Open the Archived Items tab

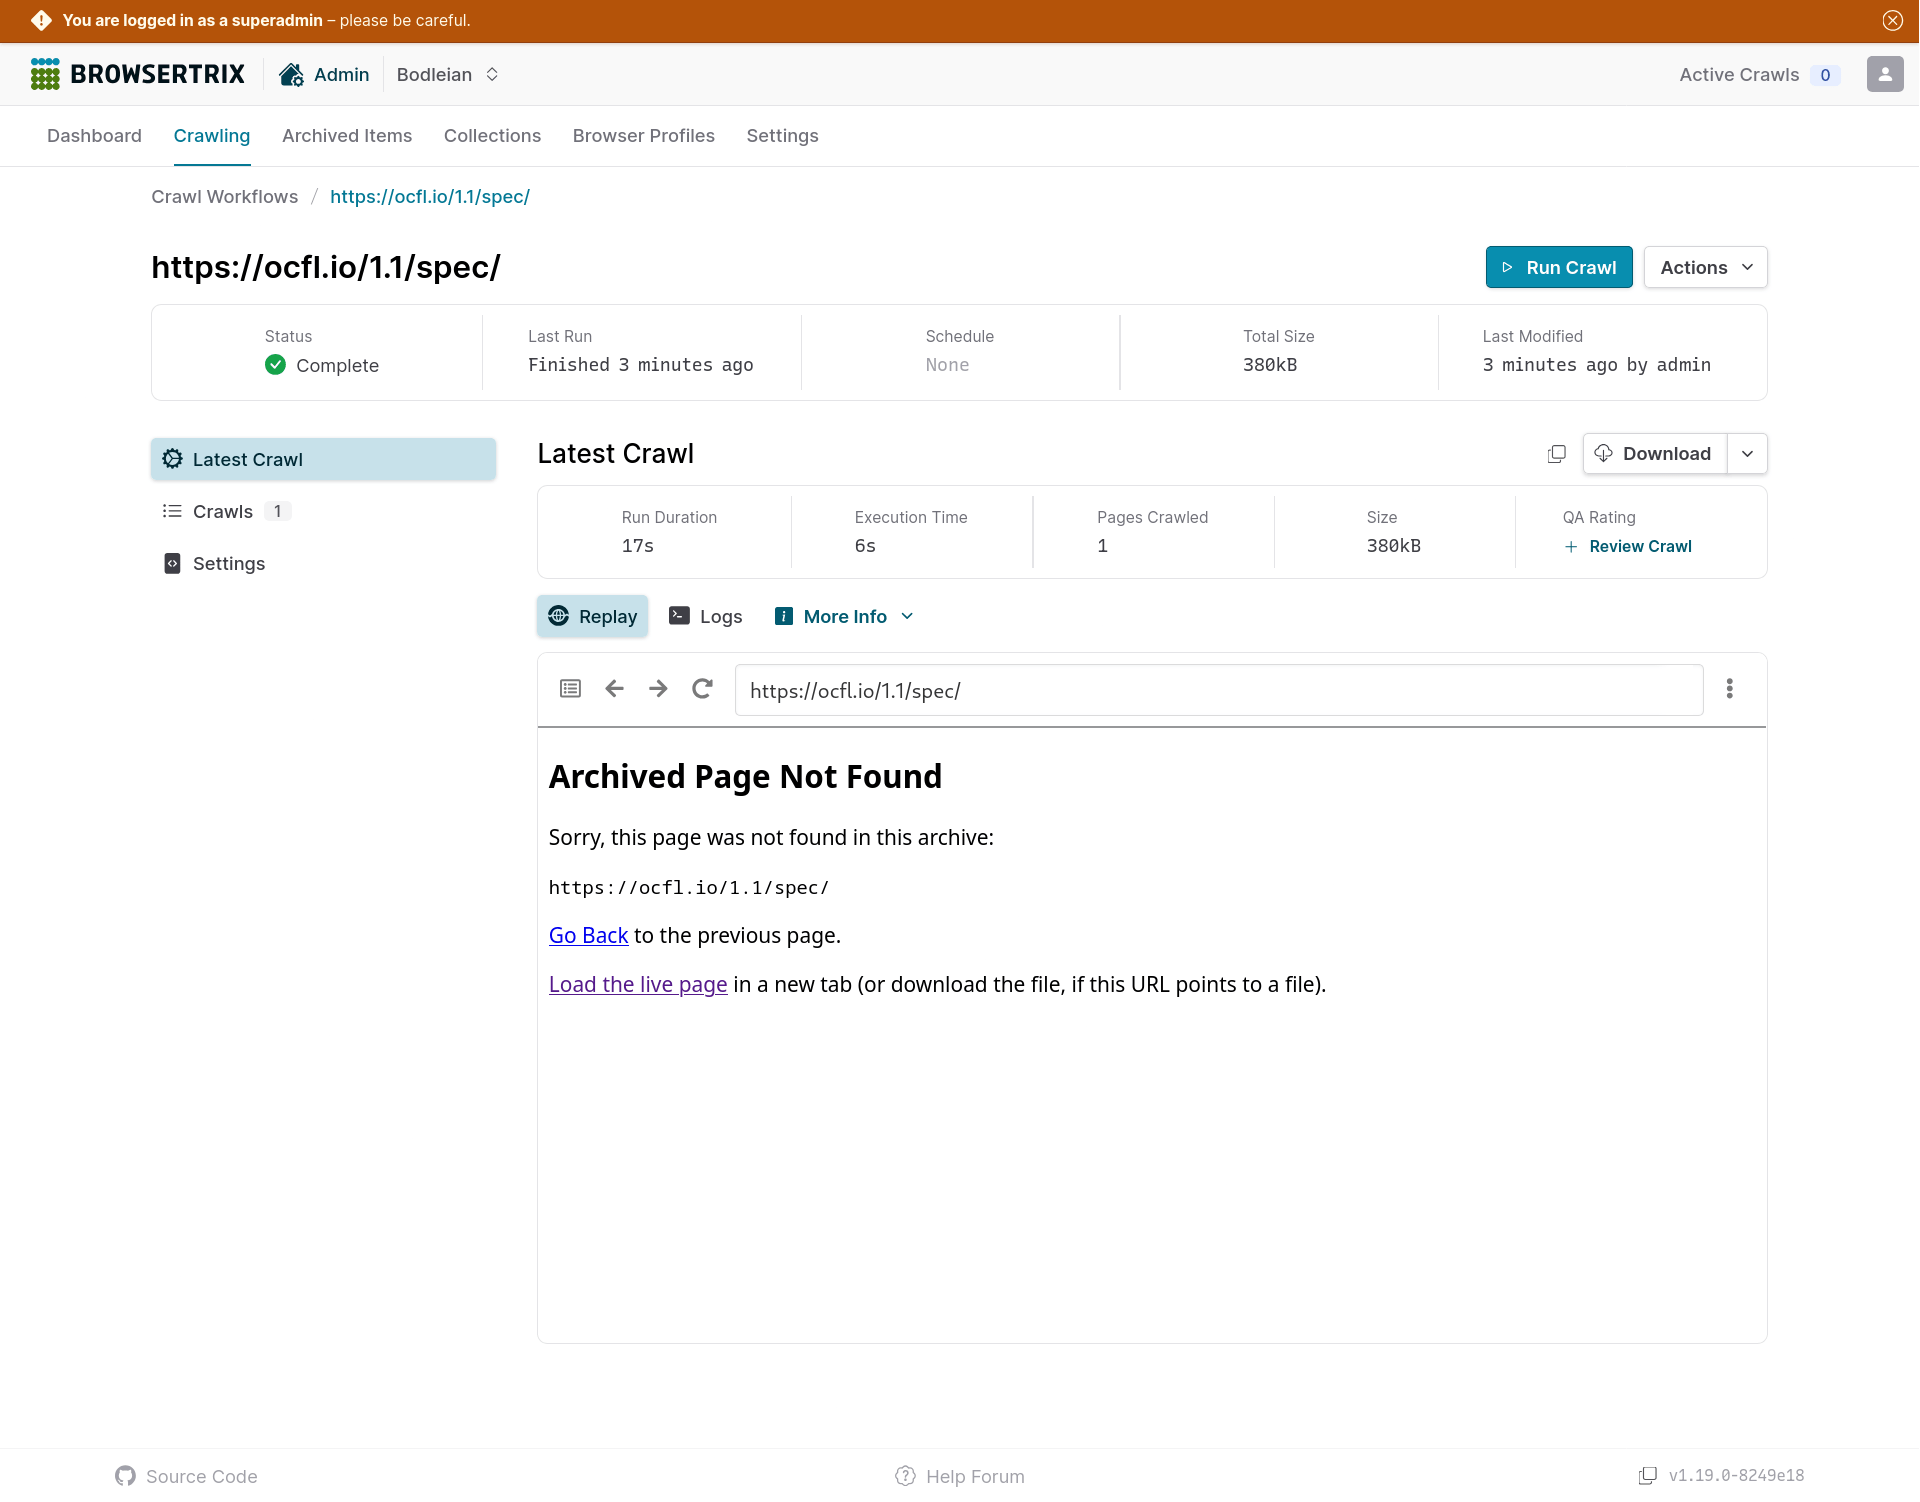(346, 136)
